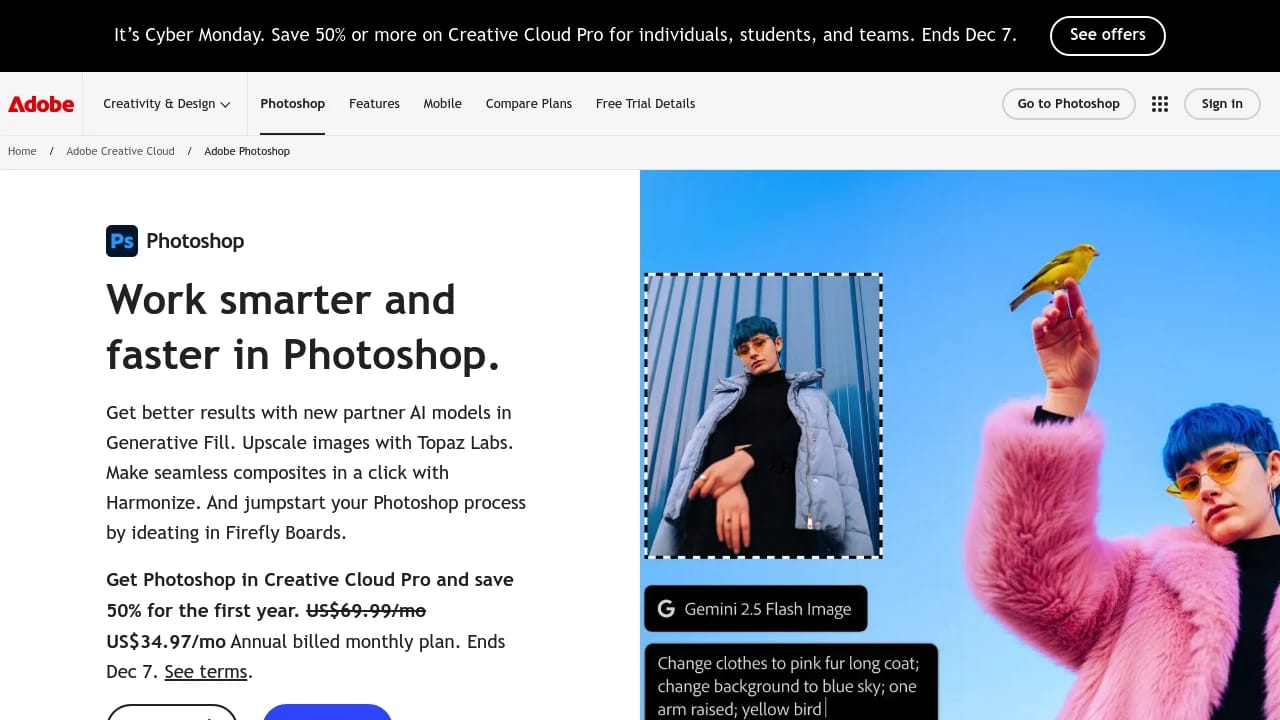Click the Photoshop Ps app icon

coord(121,240)
